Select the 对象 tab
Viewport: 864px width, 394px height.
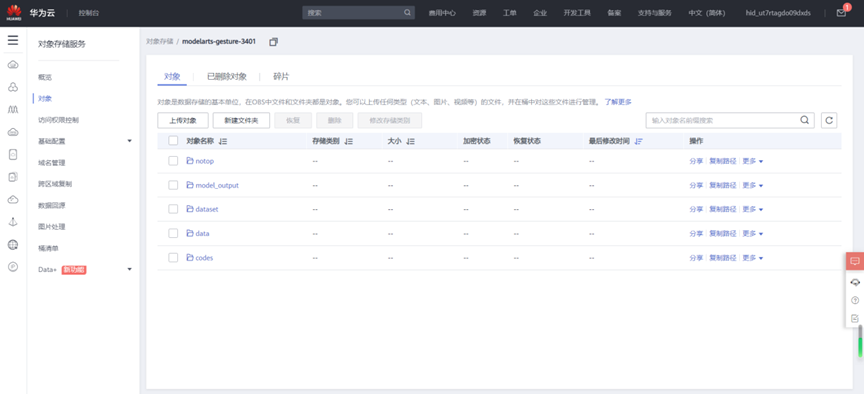pyautogui.click(x=172, y=77)
